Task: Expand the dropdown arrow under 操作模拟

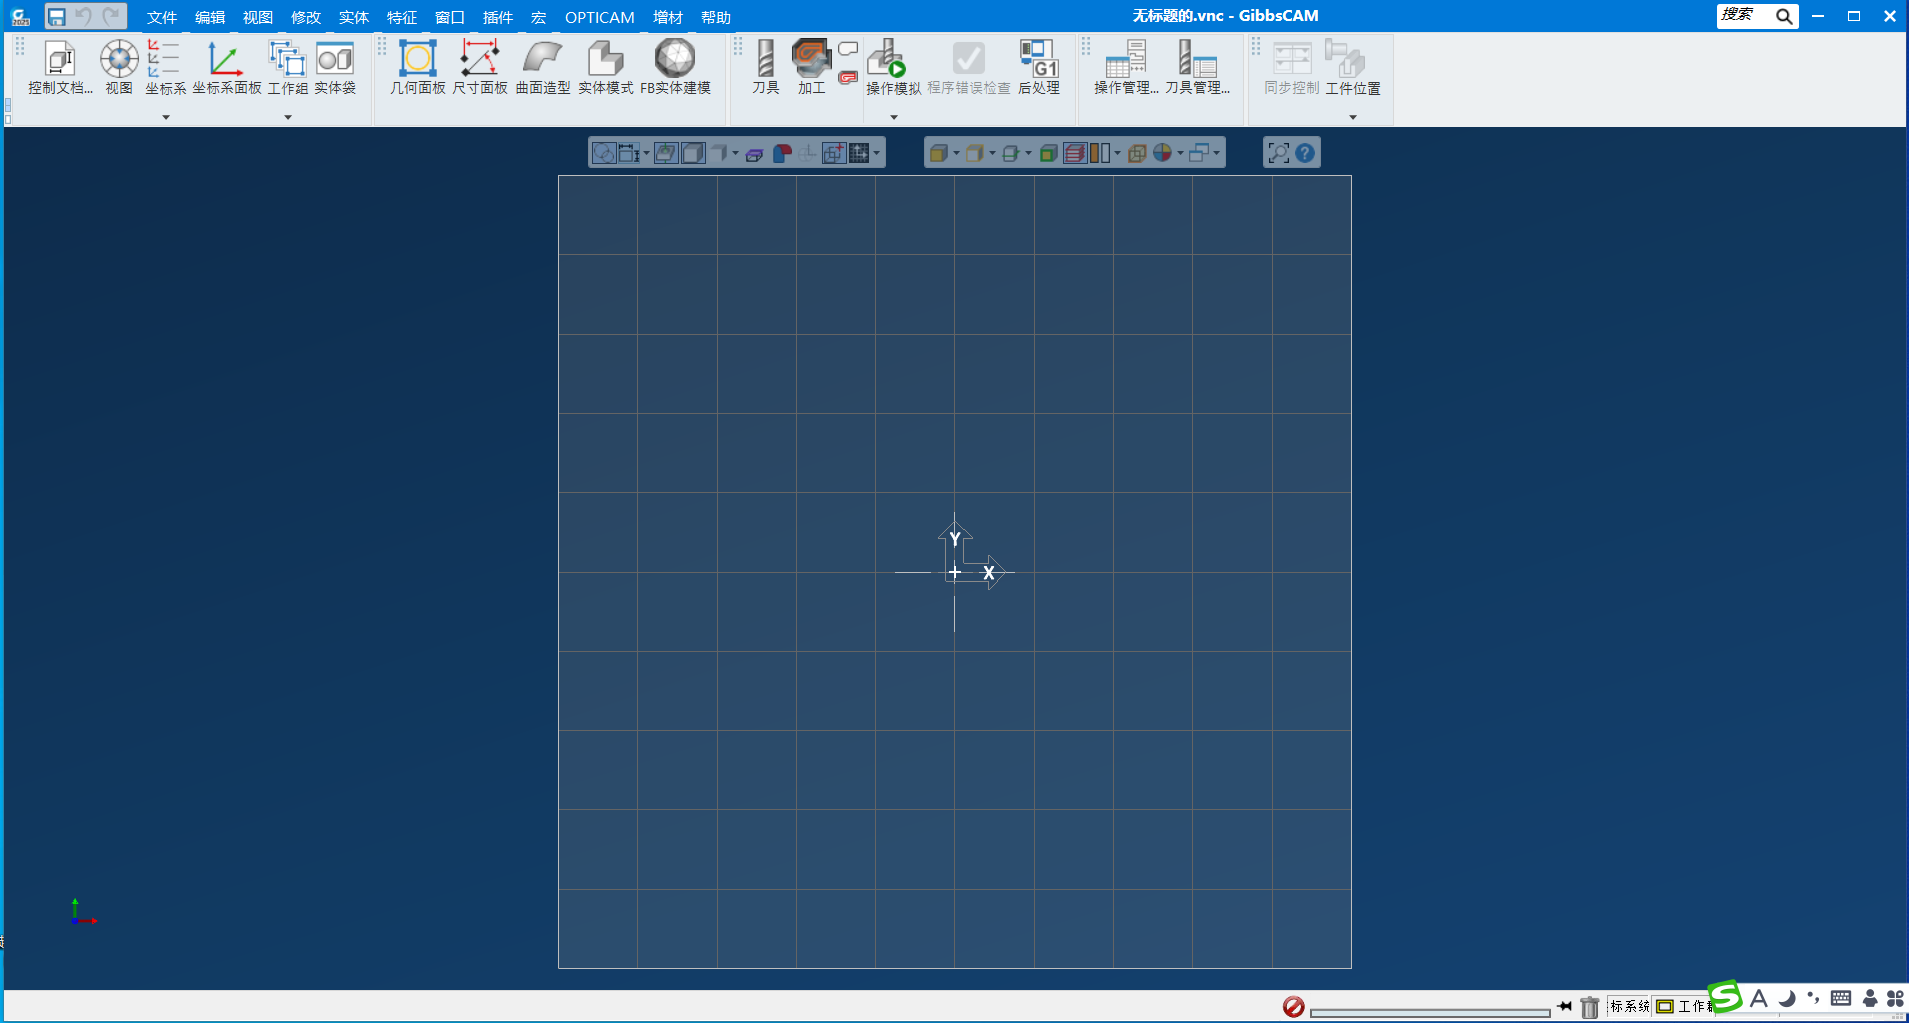Action: coord(894,117)
